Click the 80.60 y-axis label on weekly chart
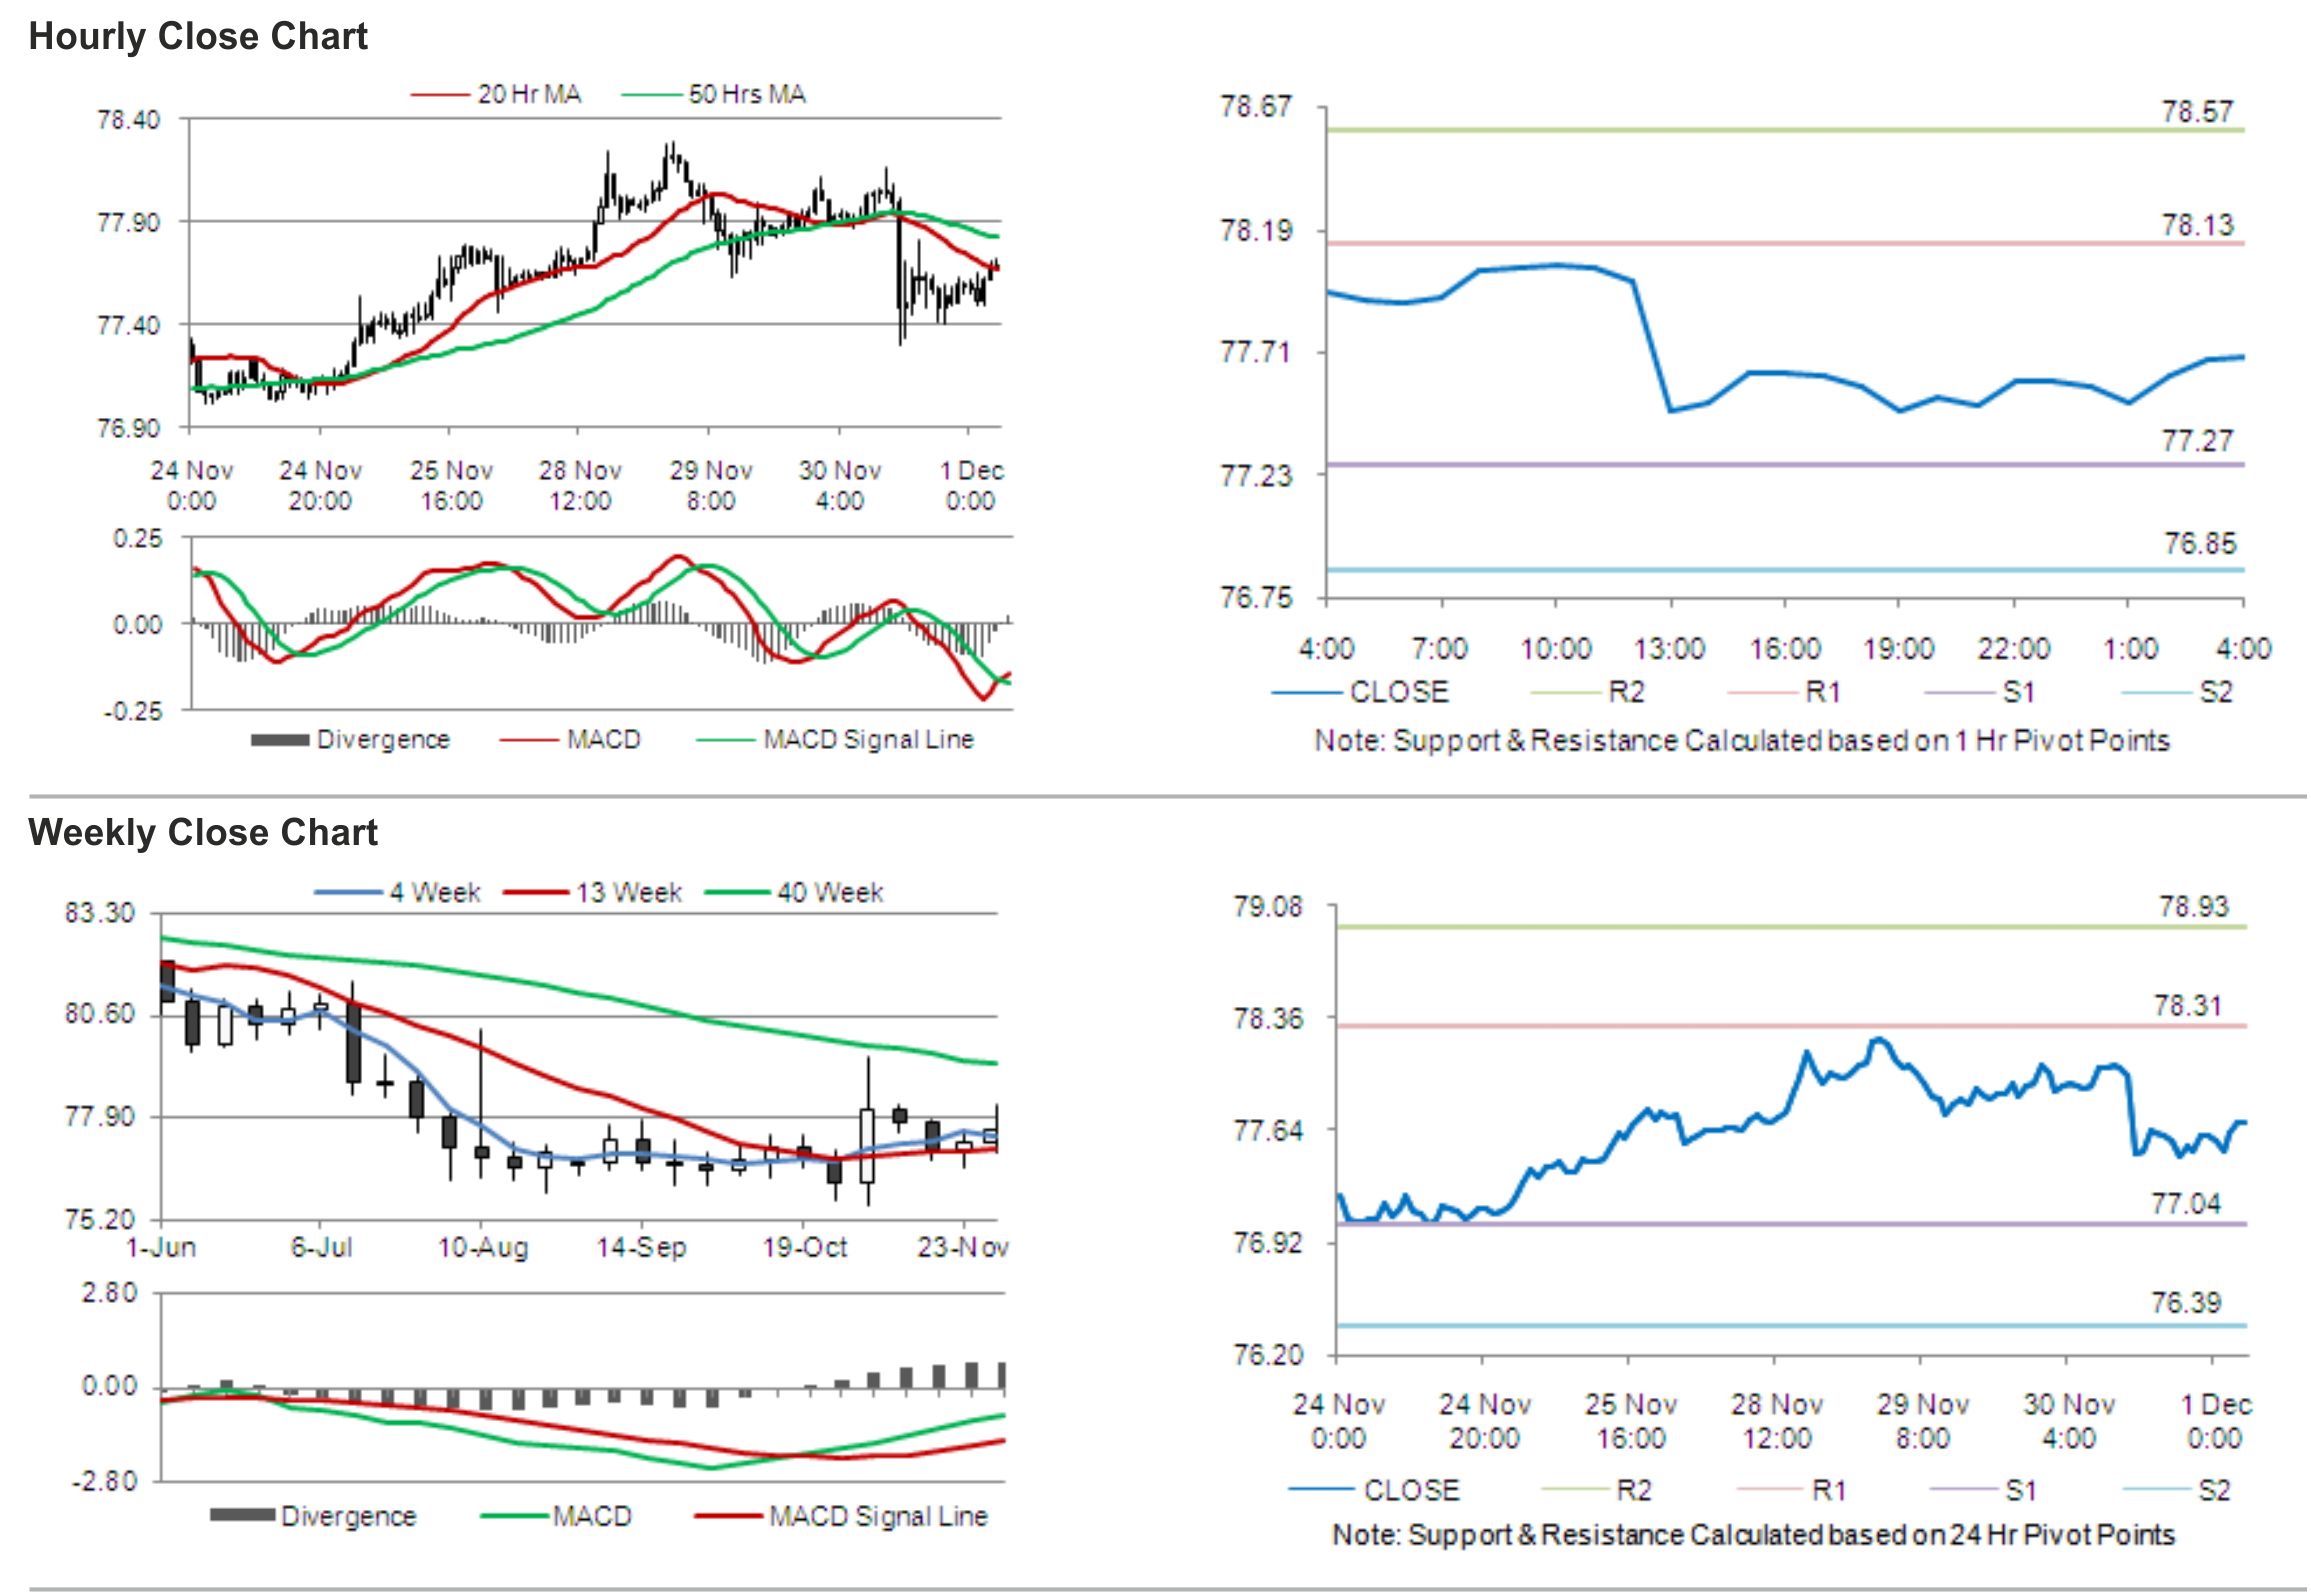Viewport: 2311px width, 1592px height. [x=99, y=1014]
